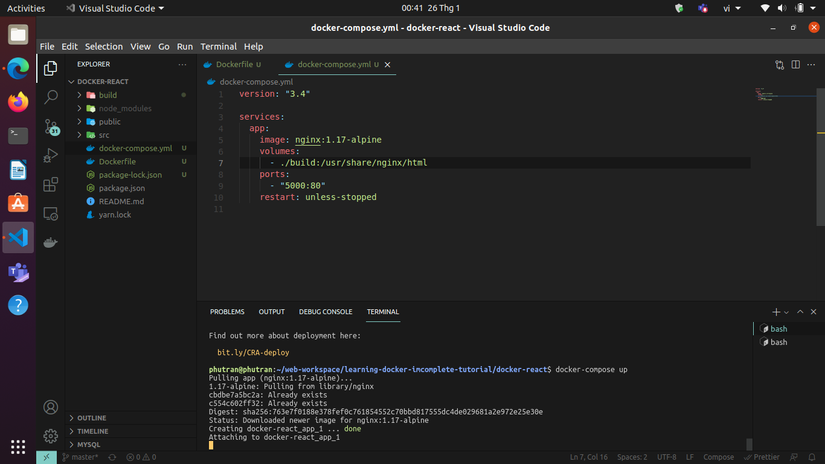The height and width of the screenshot is (464, 825).
Task: Expand the MYSQL section
Action: pos(130,445)
